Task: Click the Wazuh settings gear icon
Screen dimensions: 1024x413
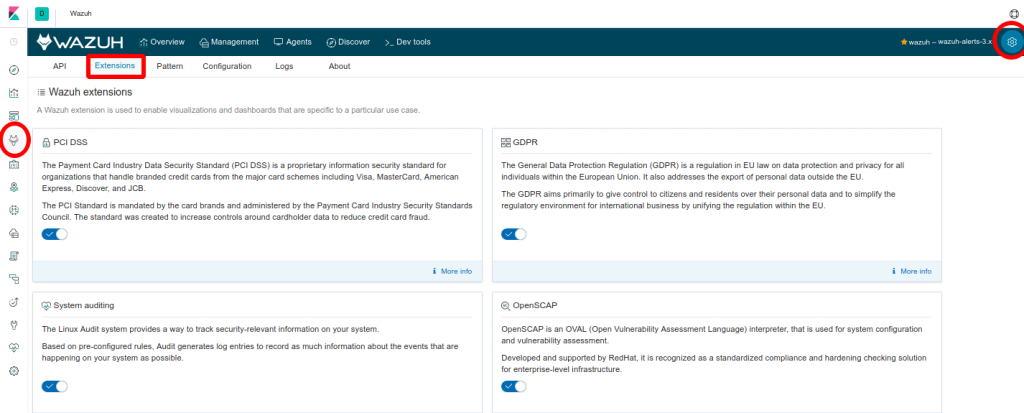Action: 1012,42
